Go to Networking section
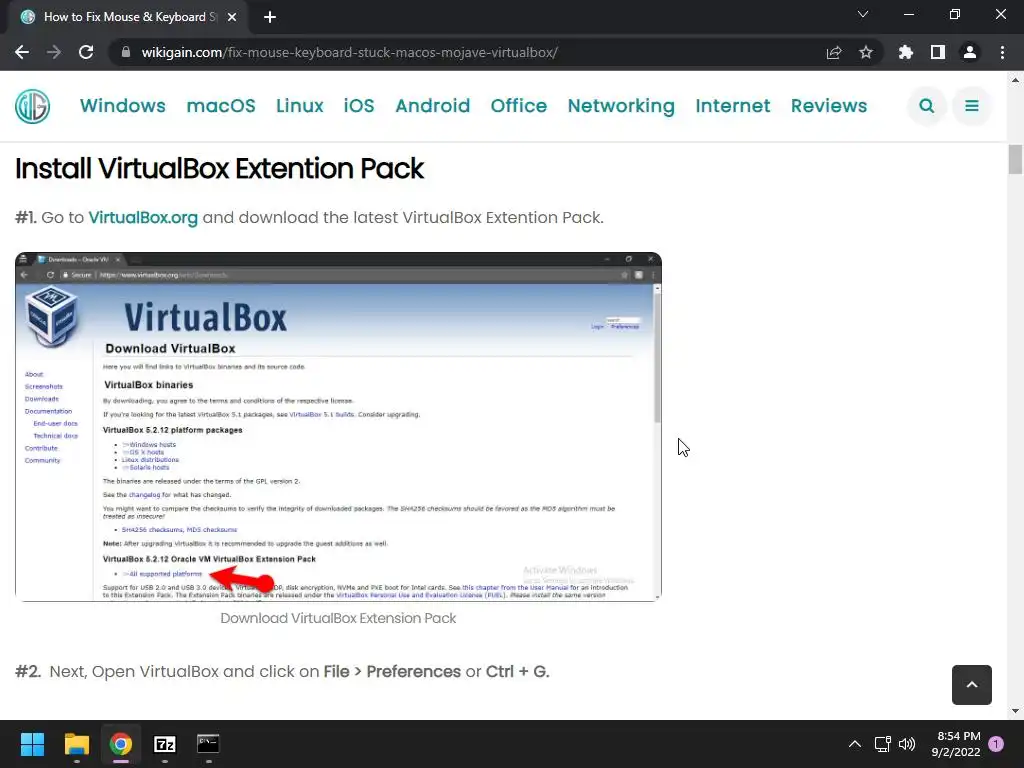 pyautogui.click(x=621, y=106)
